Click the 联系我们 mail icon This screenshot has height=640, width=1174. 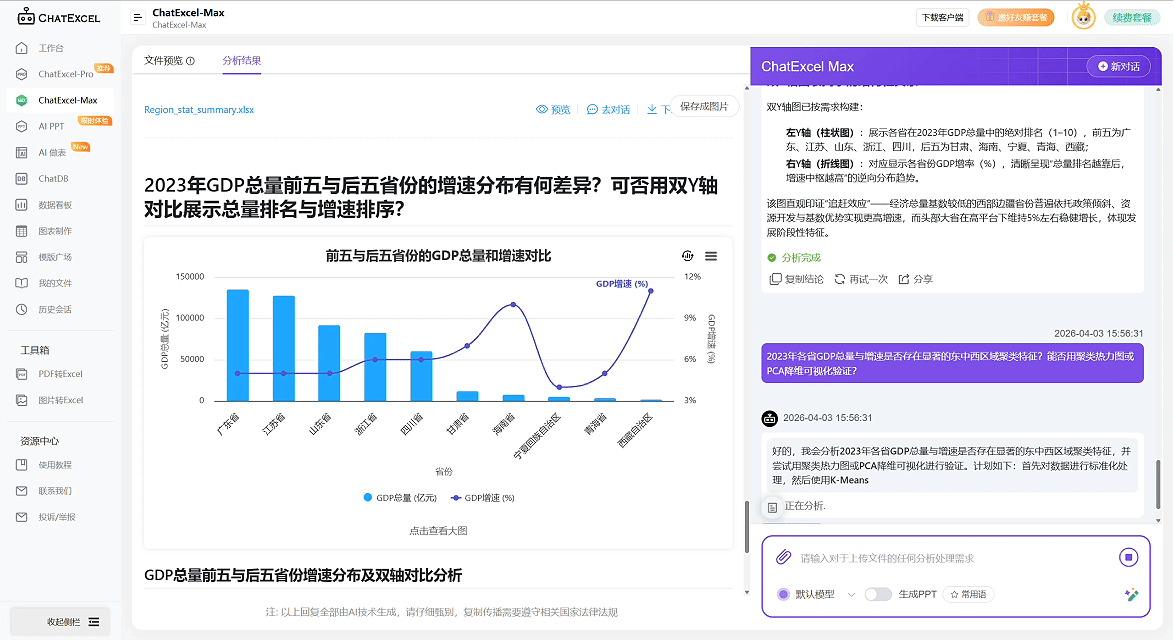point(22,491)
